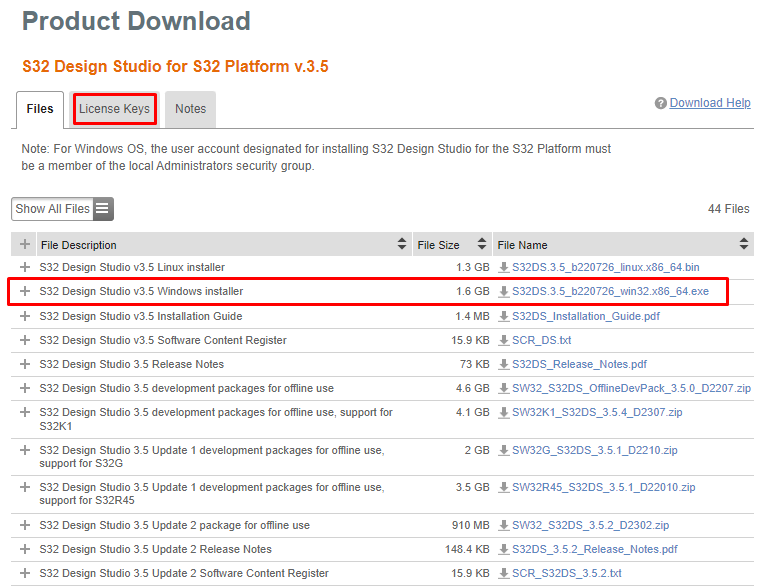Click download icon next to SCR_DS.txt
Screen dimensions: 783x587
point(504,340)
